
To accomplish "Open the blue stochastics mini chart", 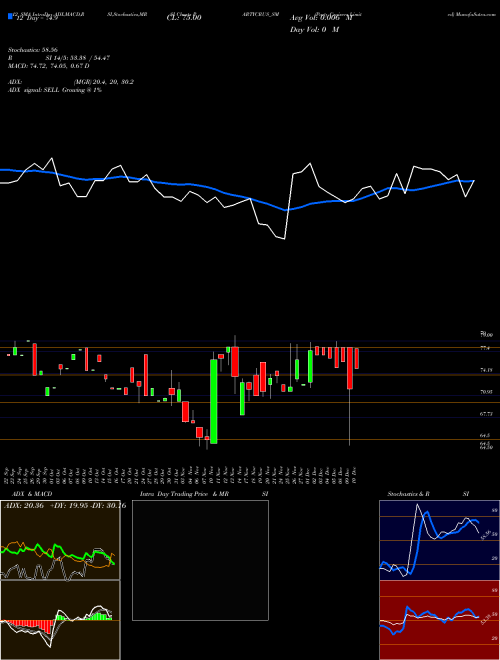I will coord(439,540).
